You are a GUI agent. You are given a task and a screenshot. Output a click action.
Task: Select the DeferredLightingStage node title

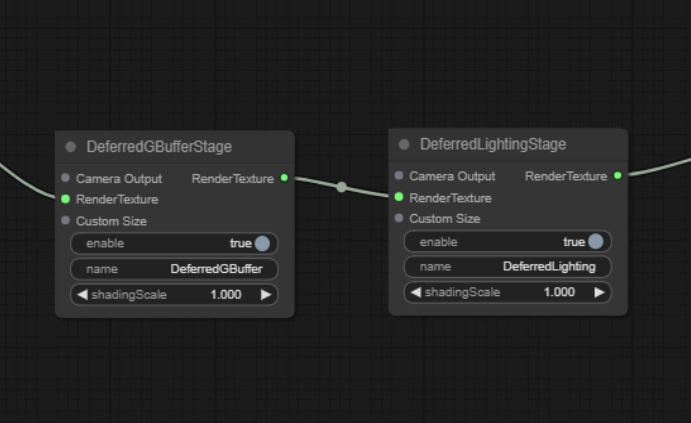click(x=493, y=145)
